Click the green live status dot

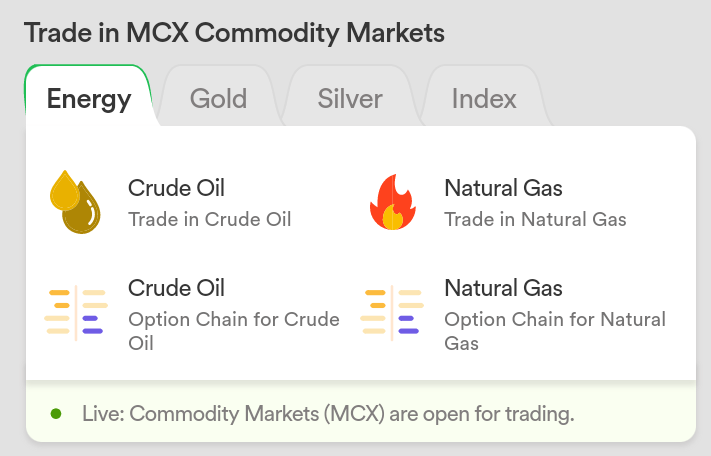[x=56, y=413]
